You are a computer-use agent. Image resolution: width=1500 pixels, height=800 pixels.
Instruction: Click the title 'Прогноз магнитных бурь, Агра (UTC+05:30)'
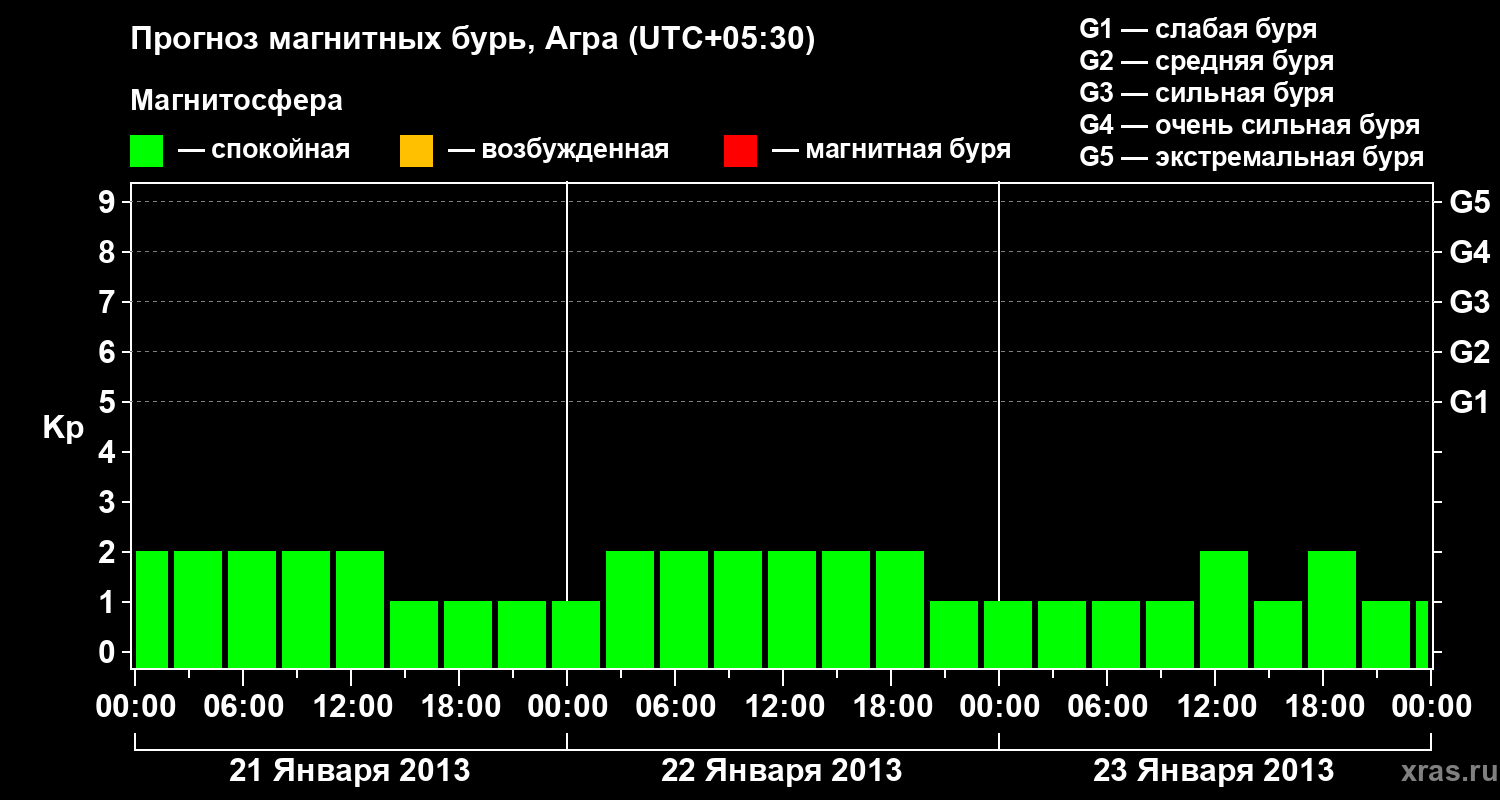(x=473, y=40)
